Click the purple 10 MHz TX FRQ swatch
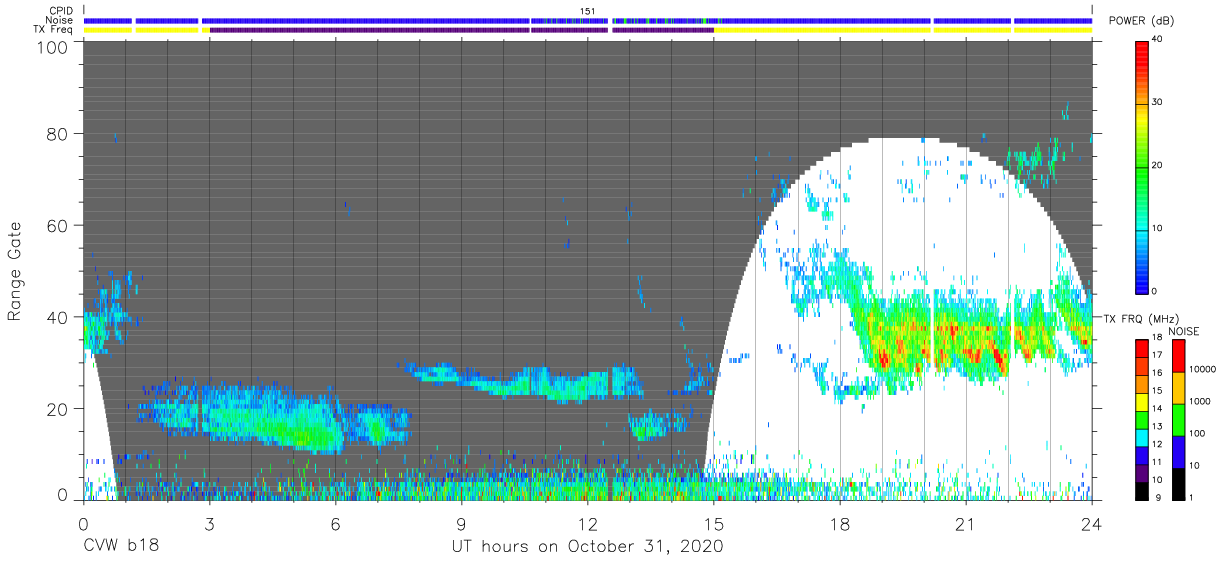 click(1142, 475)
